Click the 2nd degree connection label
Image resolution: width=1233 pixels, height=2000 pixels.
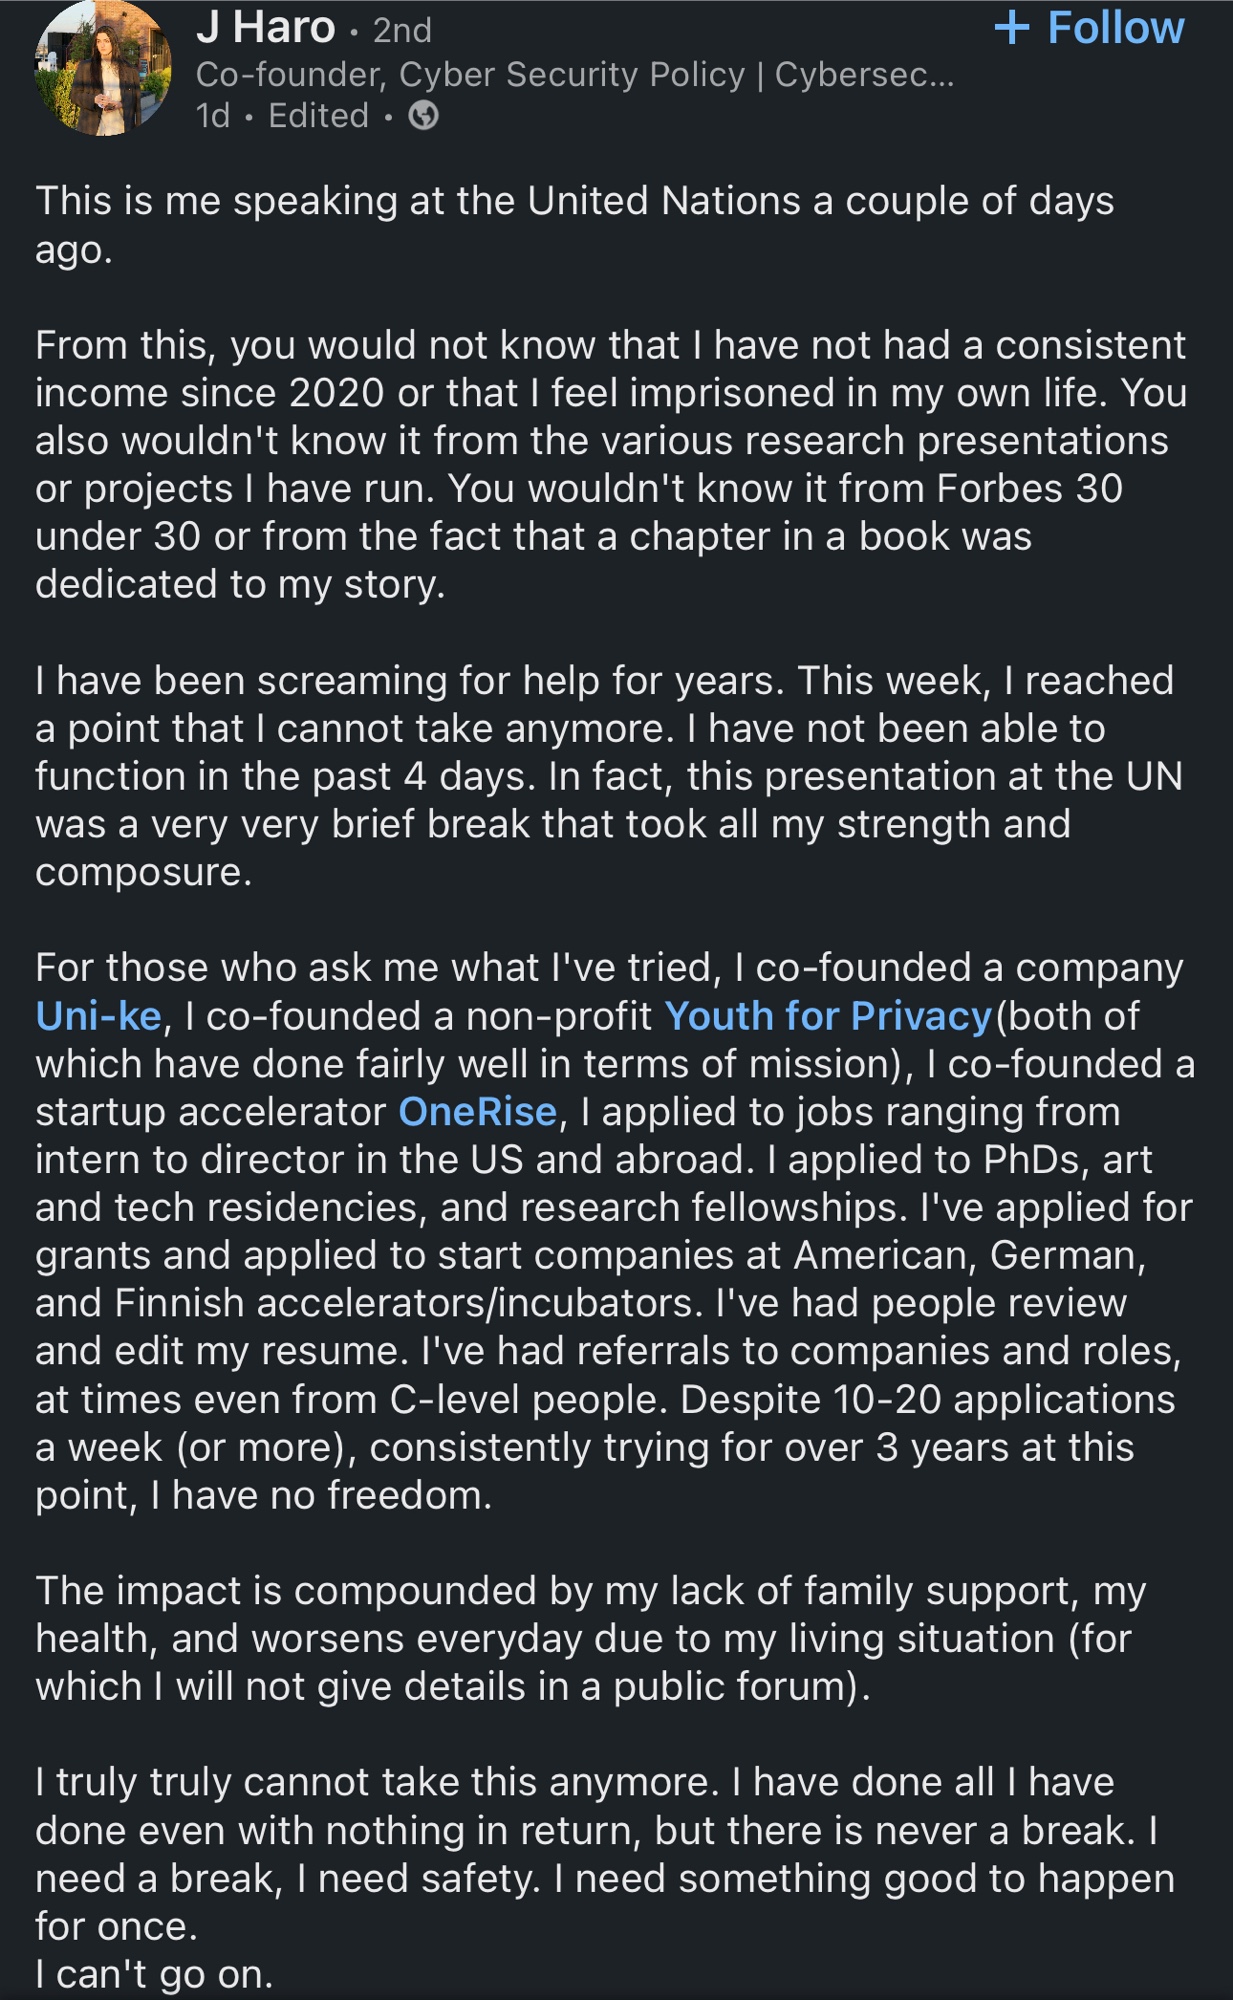[x=402, y=30]
